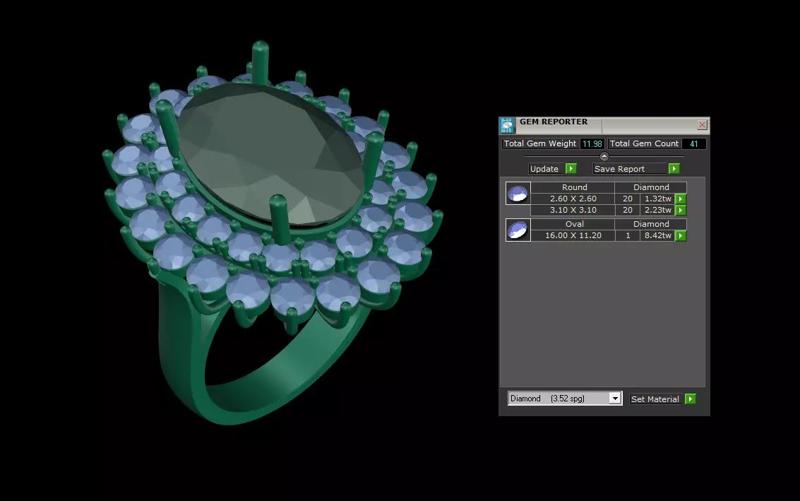
Task: Click the Total Gem Weight value 11.98
Action: point(592,144)
